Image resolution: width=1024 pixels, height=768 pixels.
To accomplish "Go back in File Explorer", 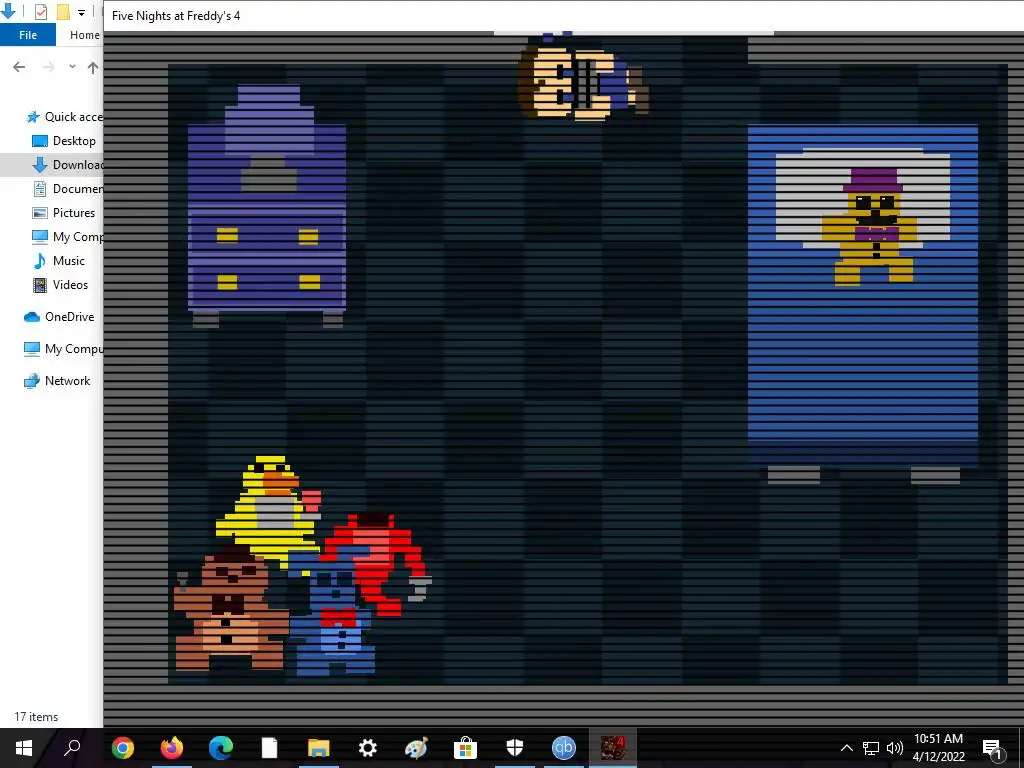I will pos(19,67).
